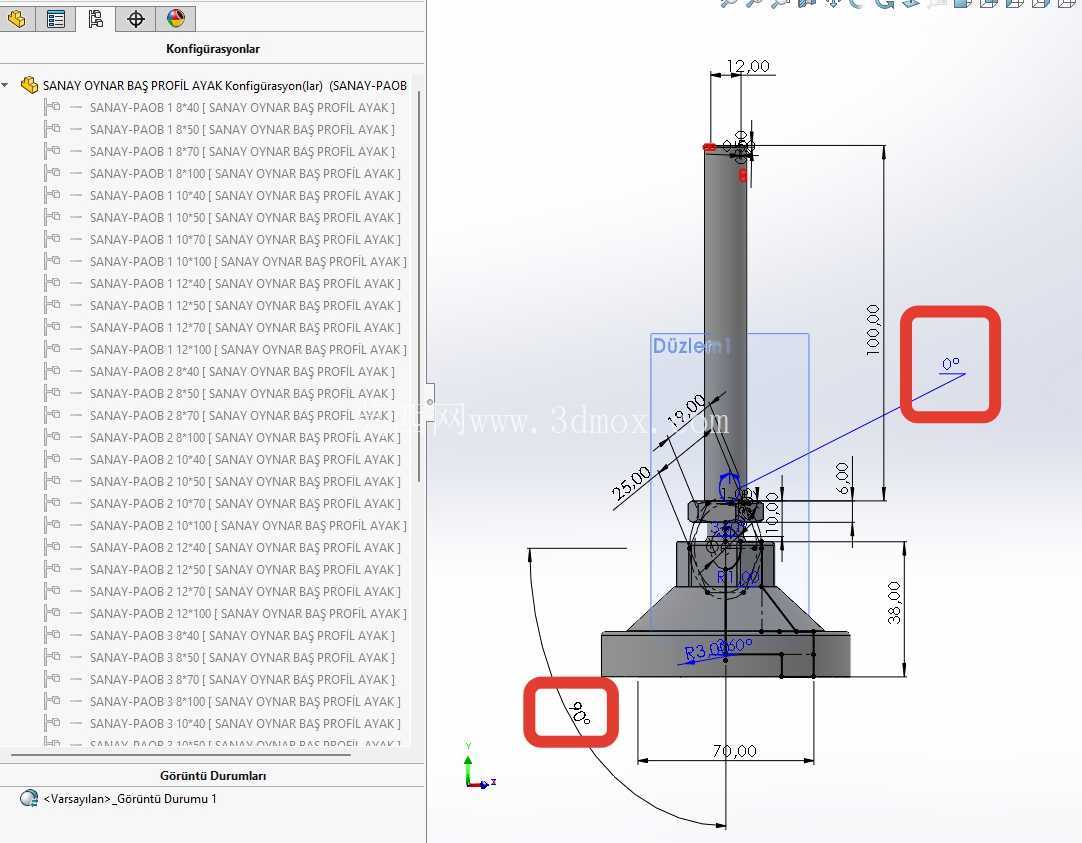Select configuration SANAY-PAOB 3 8*50
This screenshot has height=843, width=1082.
(242, 658)
